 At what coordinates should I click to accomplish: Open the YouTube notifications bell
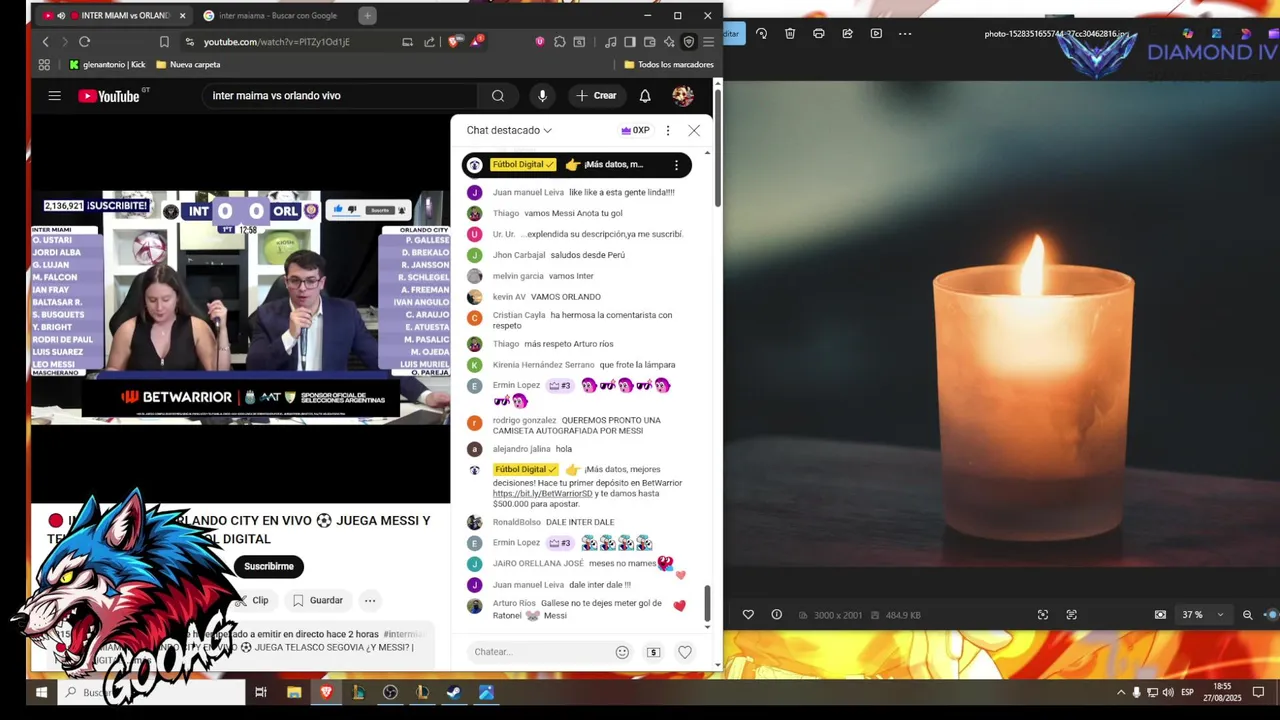click(645, 96)
